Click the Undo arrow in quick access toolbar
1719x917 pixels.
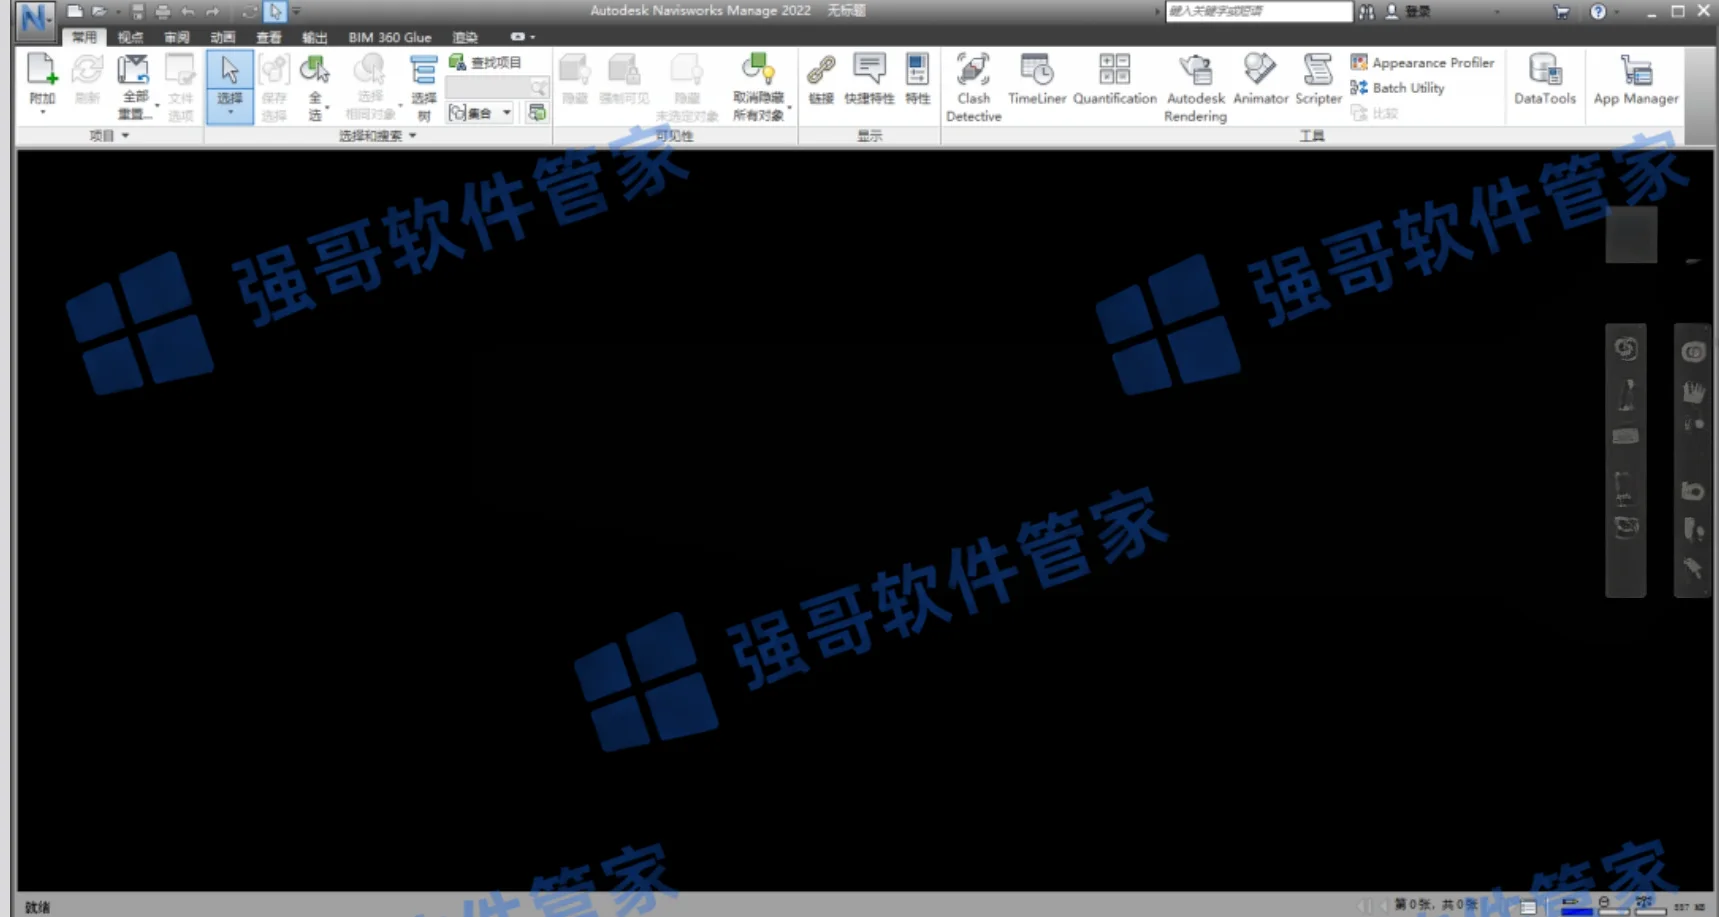click(x=188, y=12)
